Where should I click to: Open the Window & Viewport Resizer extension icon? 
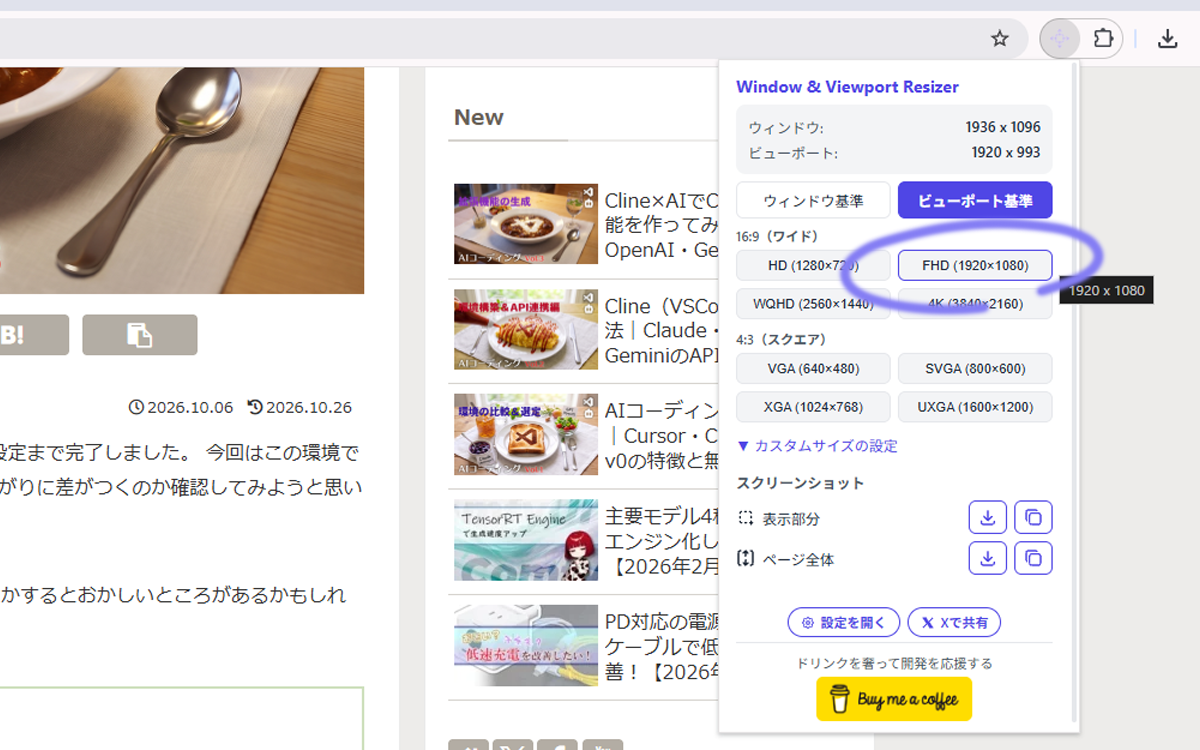point(1060,39)
